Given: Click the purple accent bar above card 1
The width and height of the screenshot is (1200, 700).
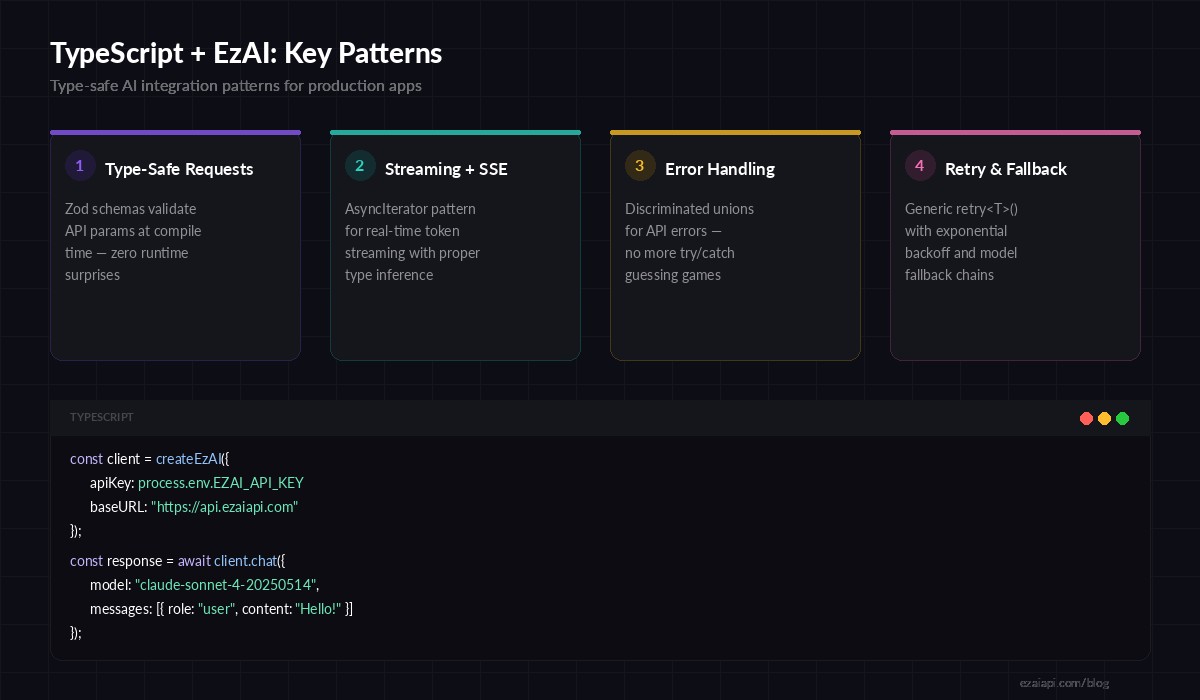Looking at the screenshot, I should 175,132.
